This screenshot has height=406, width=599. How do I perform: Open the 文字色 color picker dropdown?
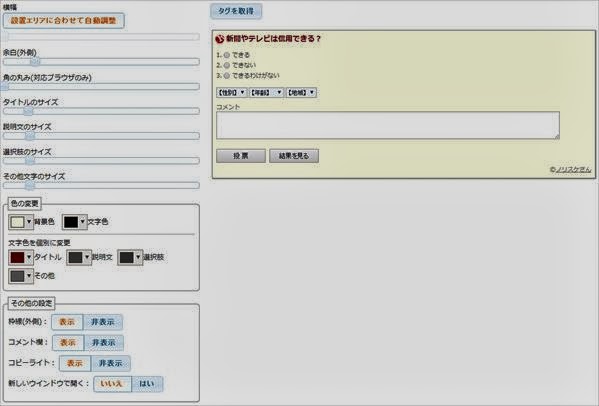click(x=74, y=222)
